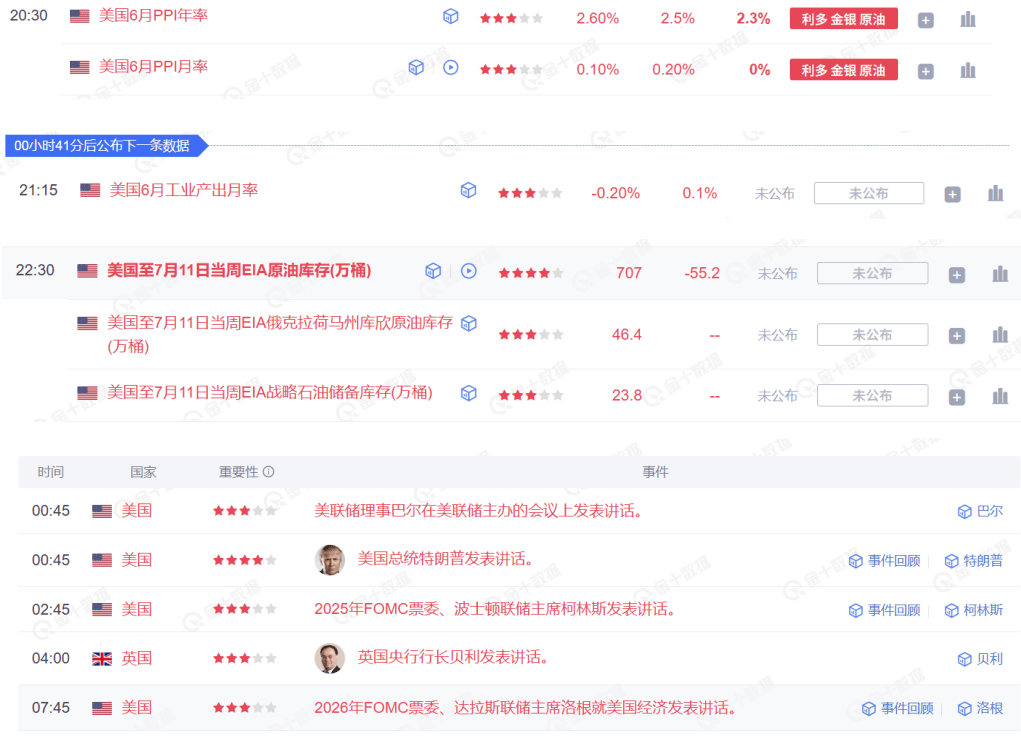This screenshot has width=1021, height=738.
Task: Open 事件回顾 for 柯林斯 speech
Action: point(884,610)
